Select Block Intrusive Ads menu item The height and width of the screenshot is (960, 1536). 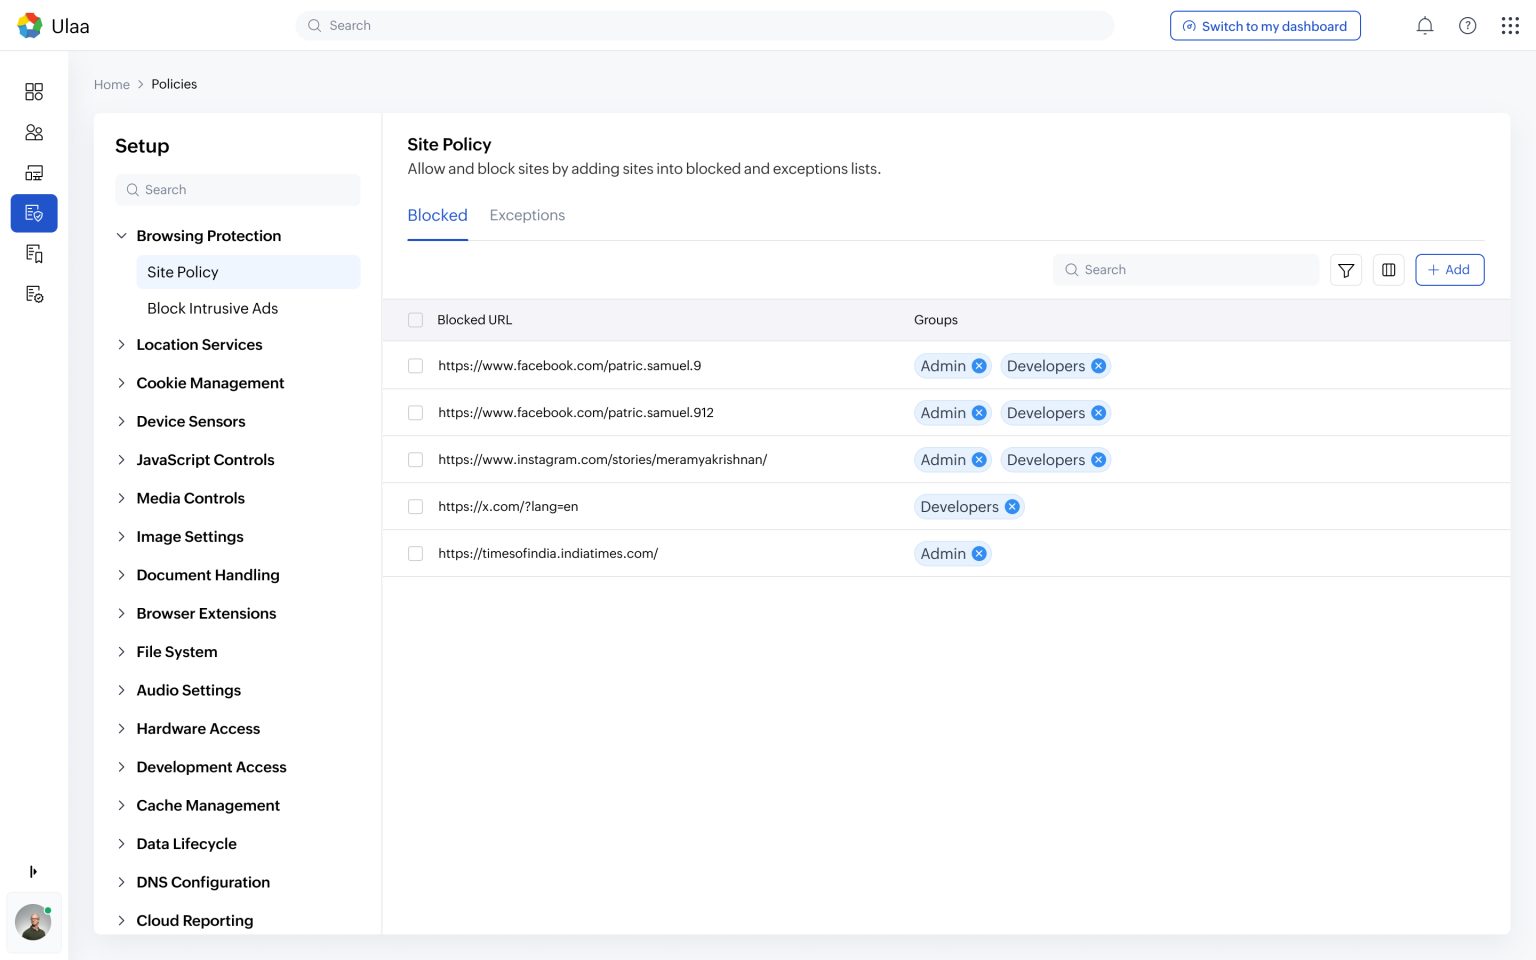coord(212,308)
